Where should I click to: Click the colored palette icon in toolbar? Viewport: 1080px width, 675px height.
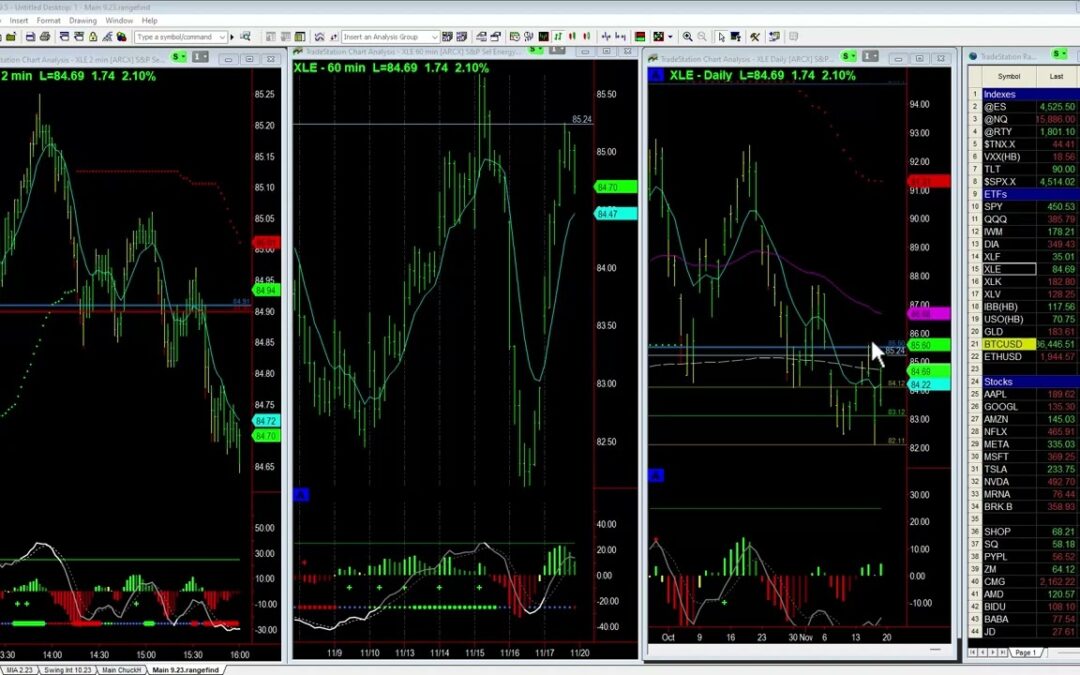(x=122, y=37)
